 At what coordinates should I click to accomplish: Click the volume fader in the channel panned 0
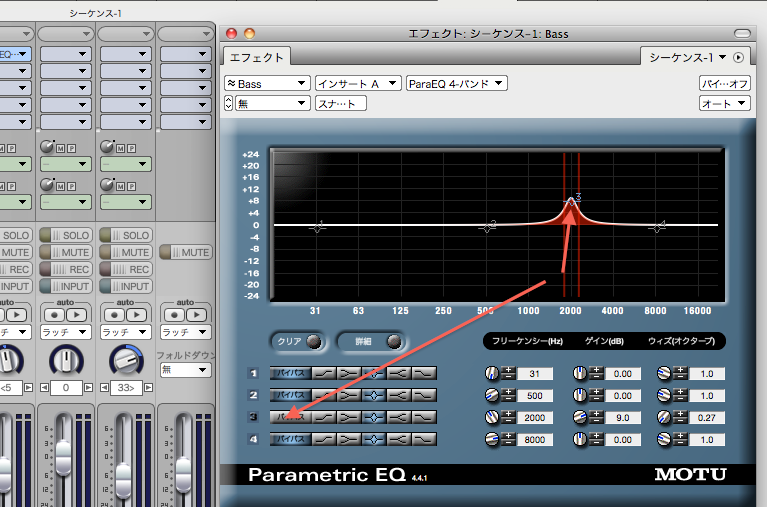(64, 458)
